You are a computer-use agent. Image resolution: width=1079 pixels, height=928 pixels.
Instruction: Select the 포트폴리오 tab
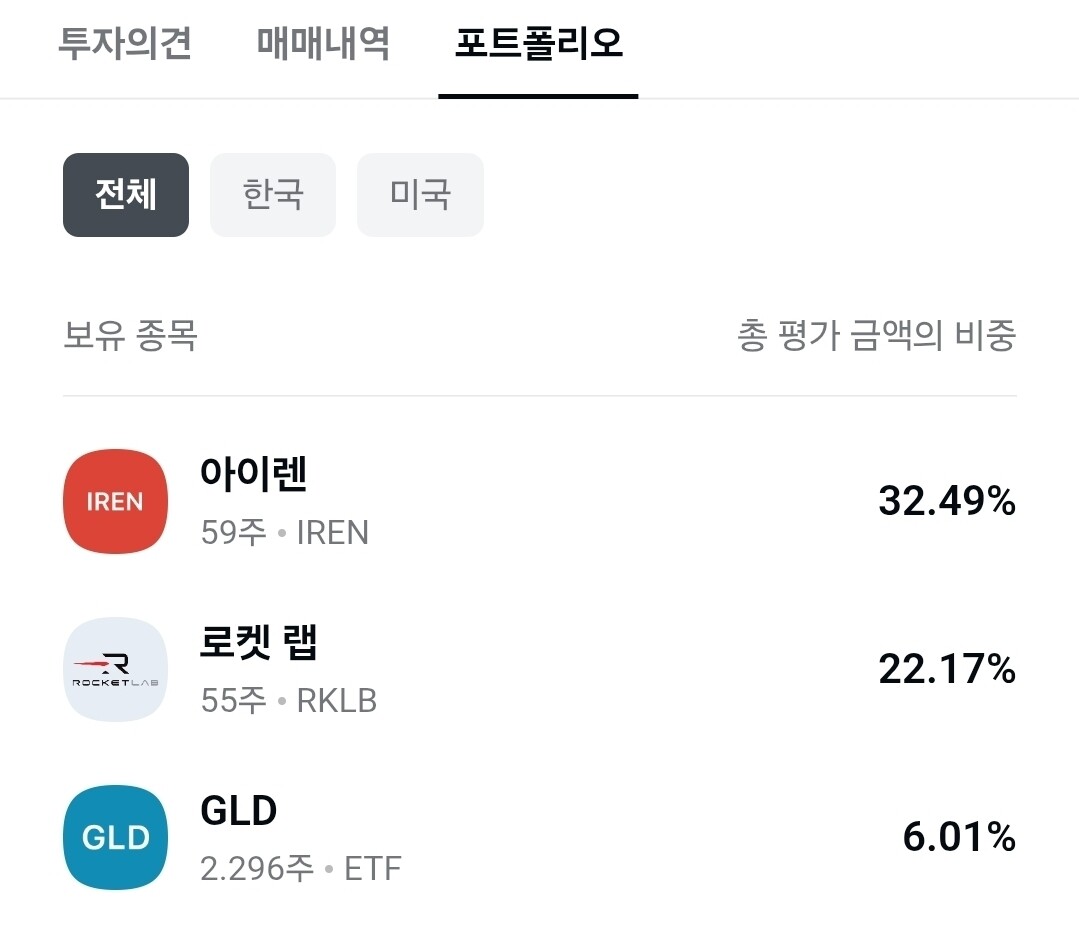pos(539,43)
